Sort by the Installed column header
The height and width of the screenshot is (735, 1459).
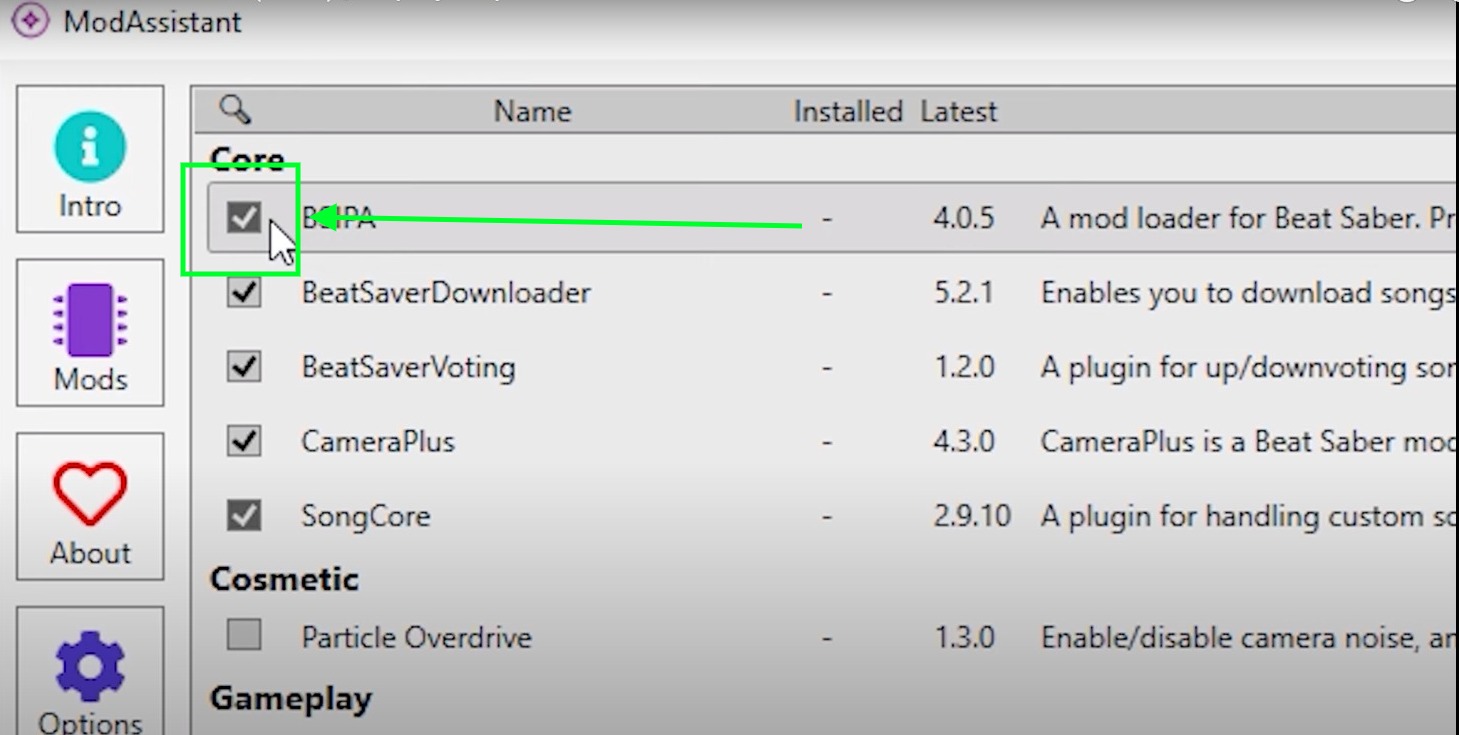(848, 111)
